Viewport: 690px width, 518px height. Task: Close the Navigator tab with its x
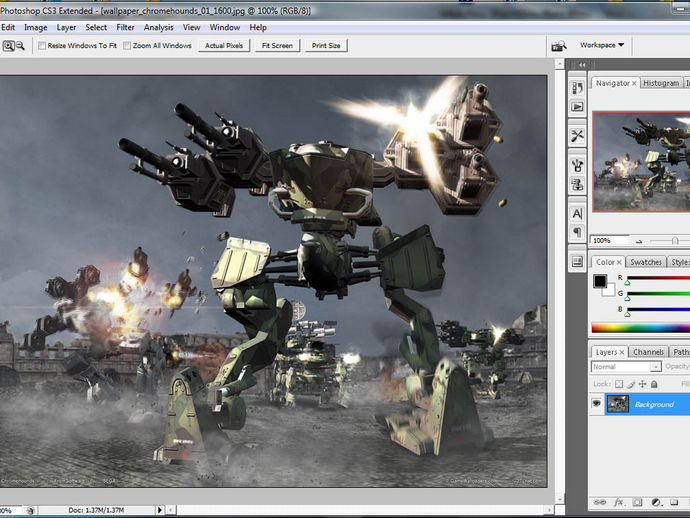[x=634, y=83]
